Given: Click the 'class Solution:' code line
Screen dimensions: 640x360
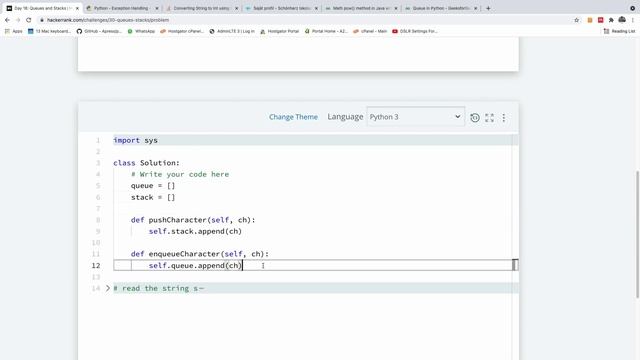Looking at the screenshot, I should coord(147,163).
